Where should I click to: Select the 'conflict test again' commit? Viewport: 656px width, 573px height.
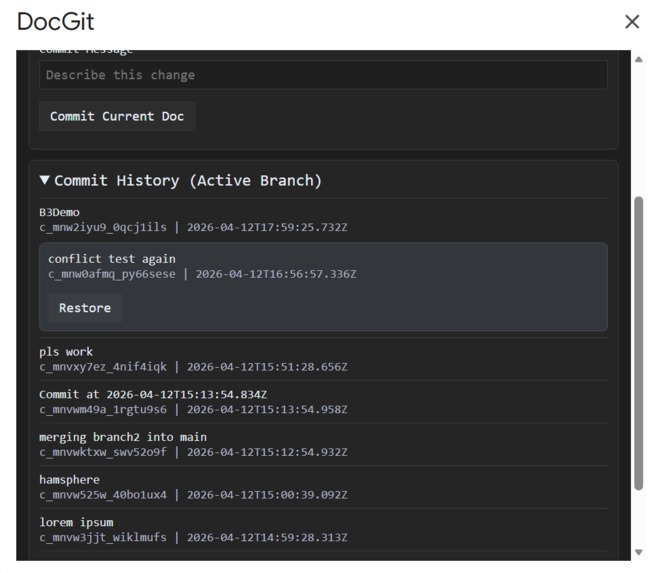112,259
